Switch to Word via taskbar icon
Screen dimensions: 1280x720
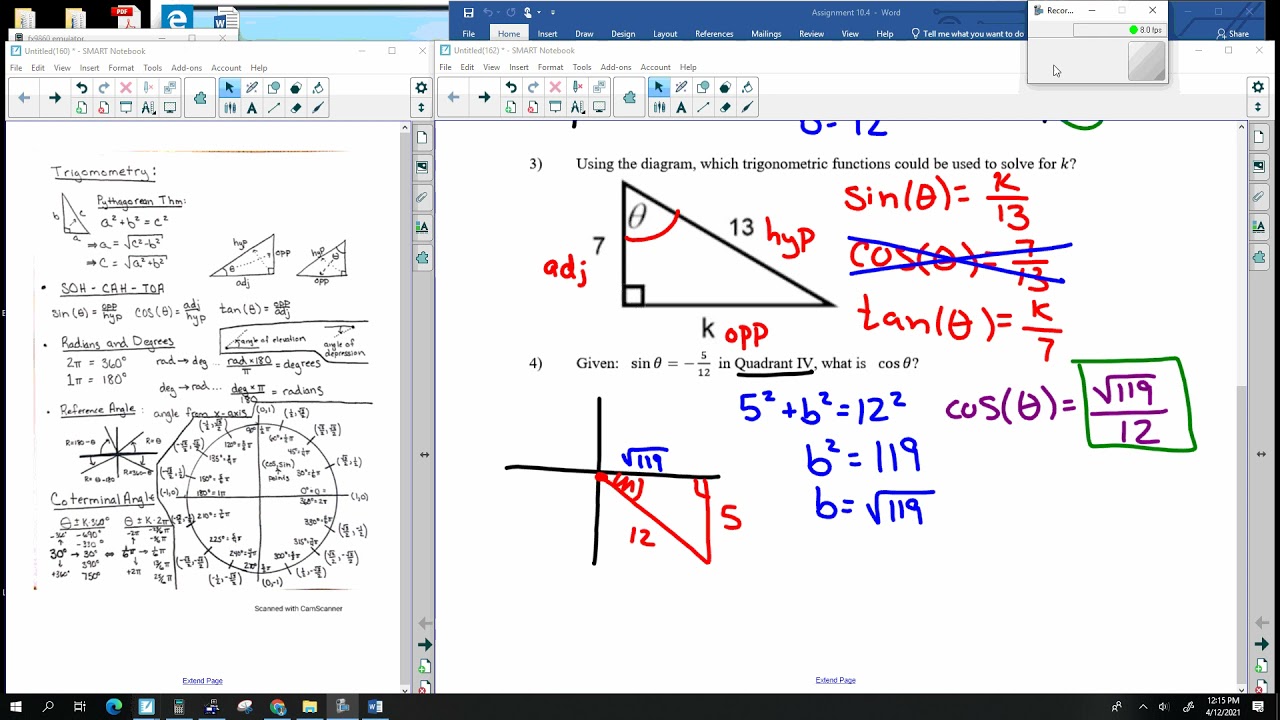point(375,706)
